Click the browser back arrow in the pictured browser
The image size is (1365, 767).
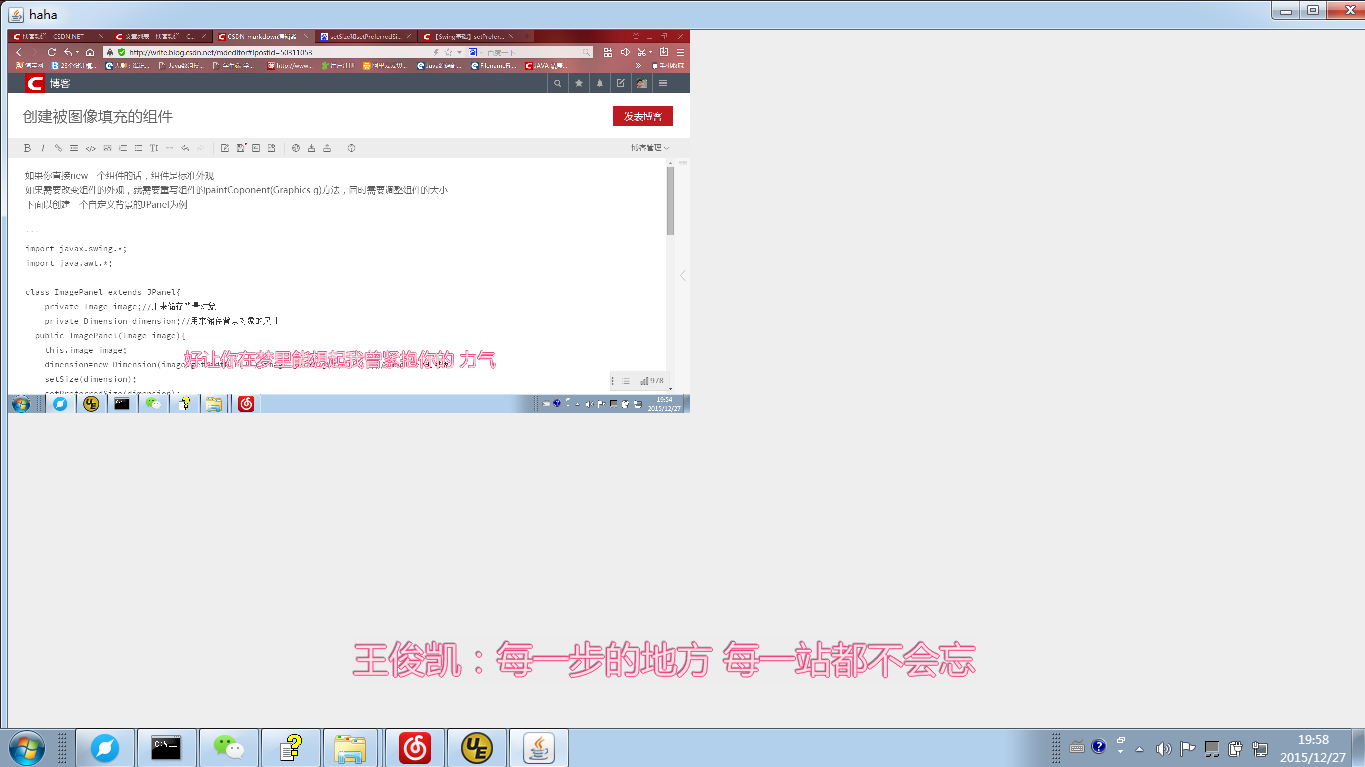click(19, 52)
